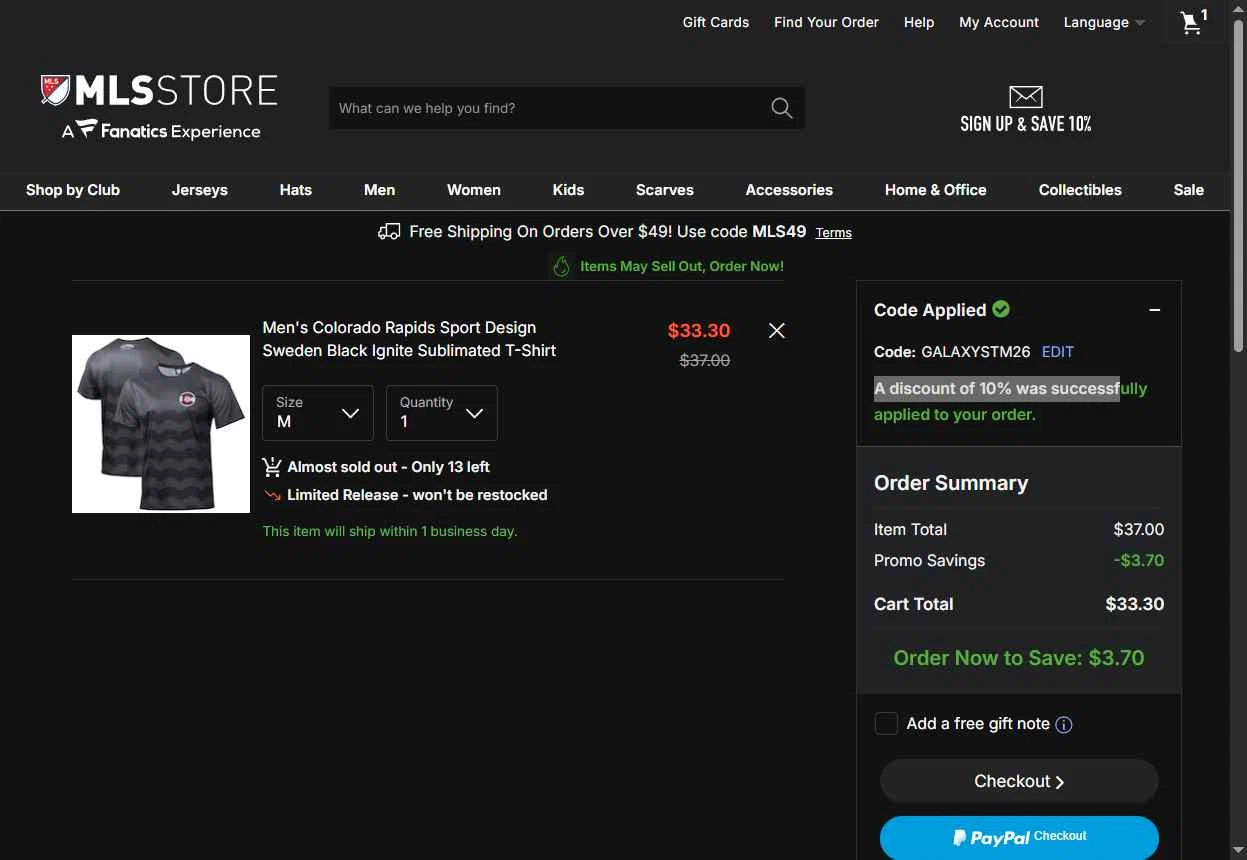This screenshot has height=860, width=1247.
Task: Open the Women menu
Action: [x=474, y=190]
